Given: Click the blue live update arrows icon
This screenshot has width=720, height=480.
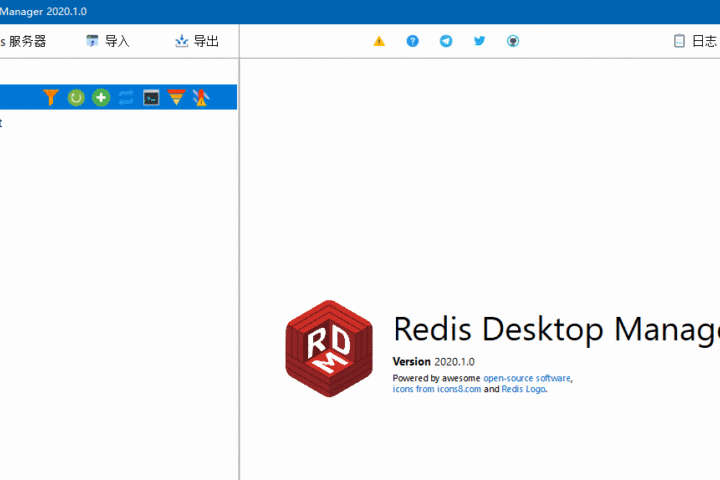Looking at the screenshot, I should tap(126, 97).
